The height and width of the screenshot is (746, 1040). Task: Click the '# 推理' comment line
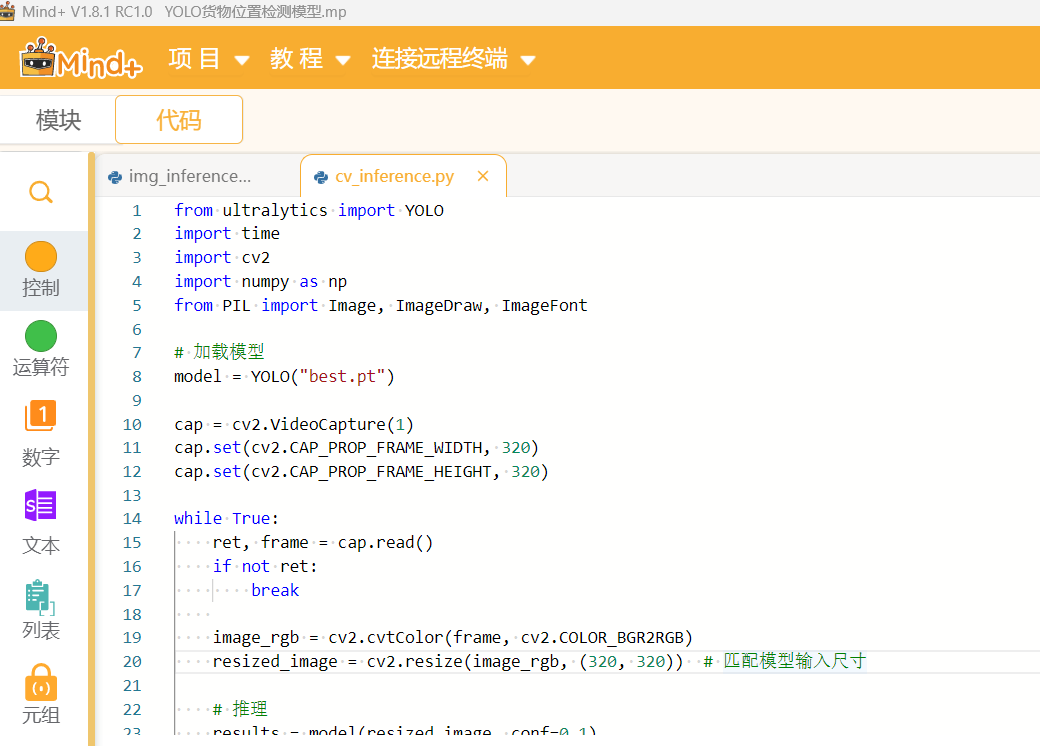(240, 709)
